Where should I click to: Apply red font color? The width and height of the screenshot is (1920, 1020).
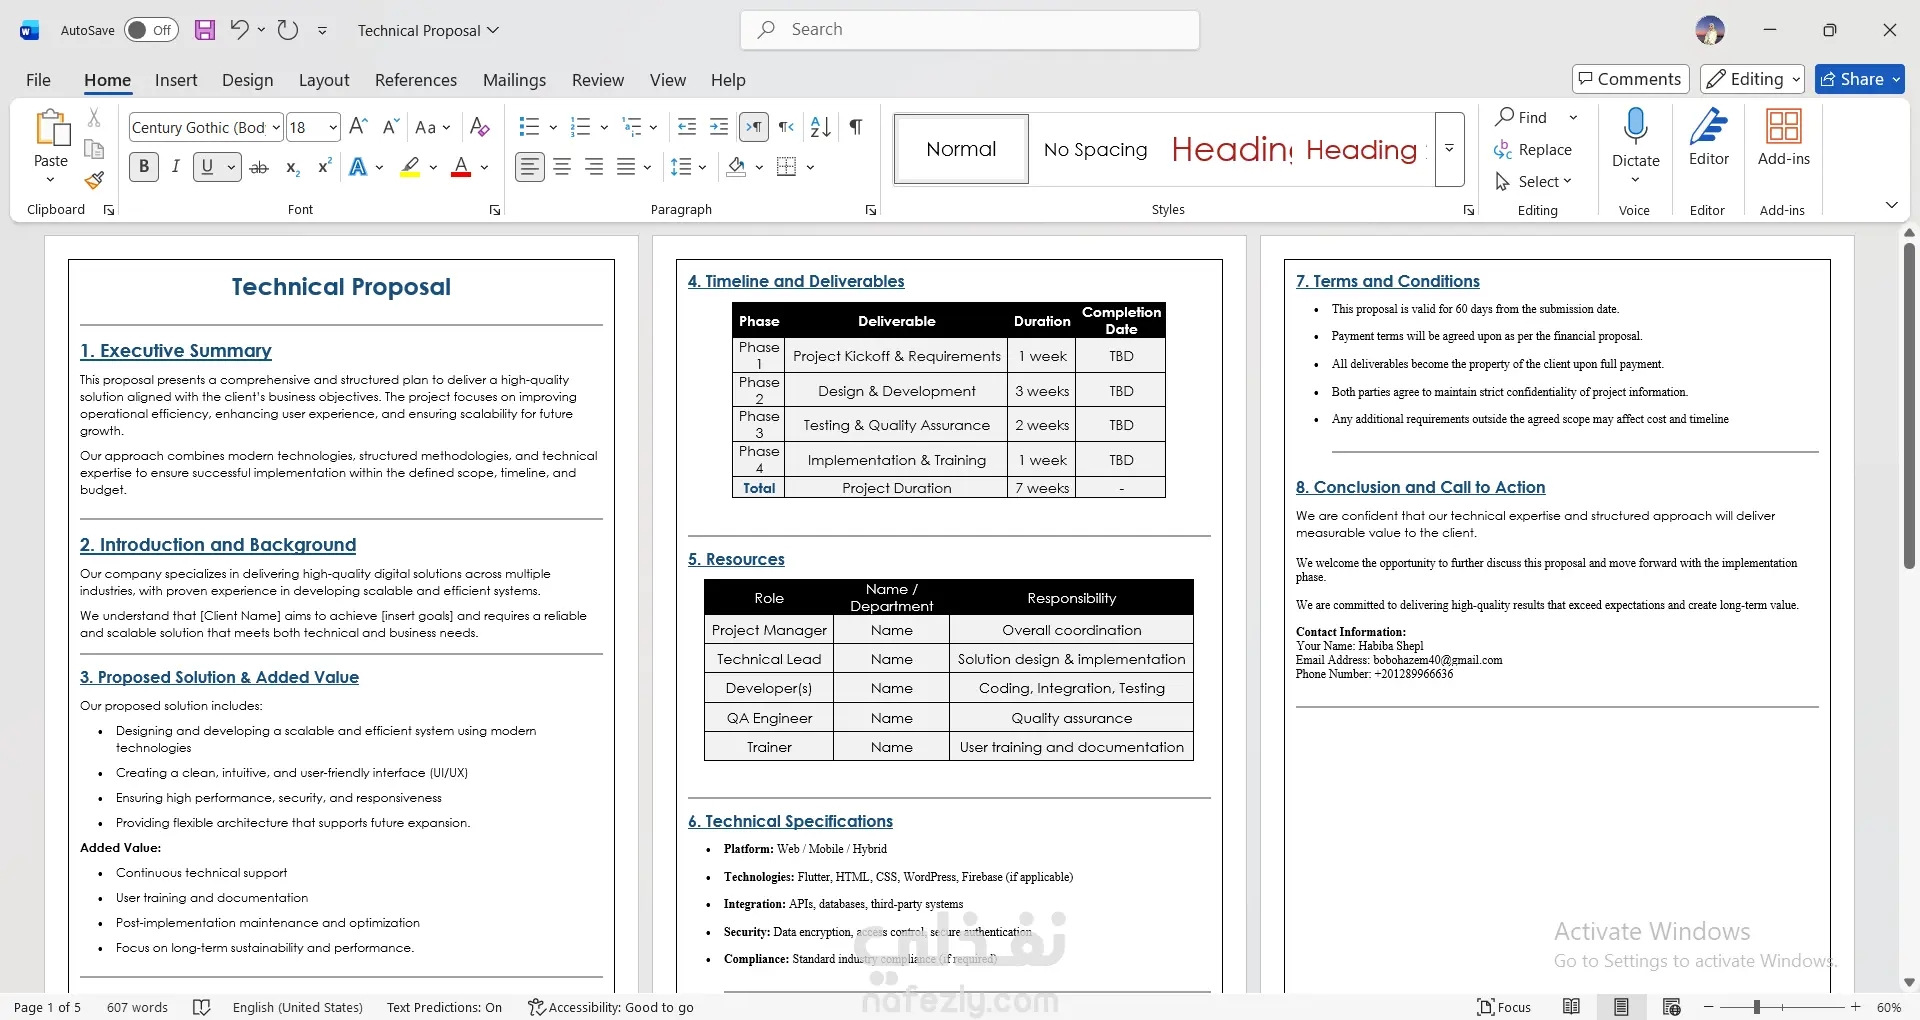pyautogui.click(x=461, y=167)
